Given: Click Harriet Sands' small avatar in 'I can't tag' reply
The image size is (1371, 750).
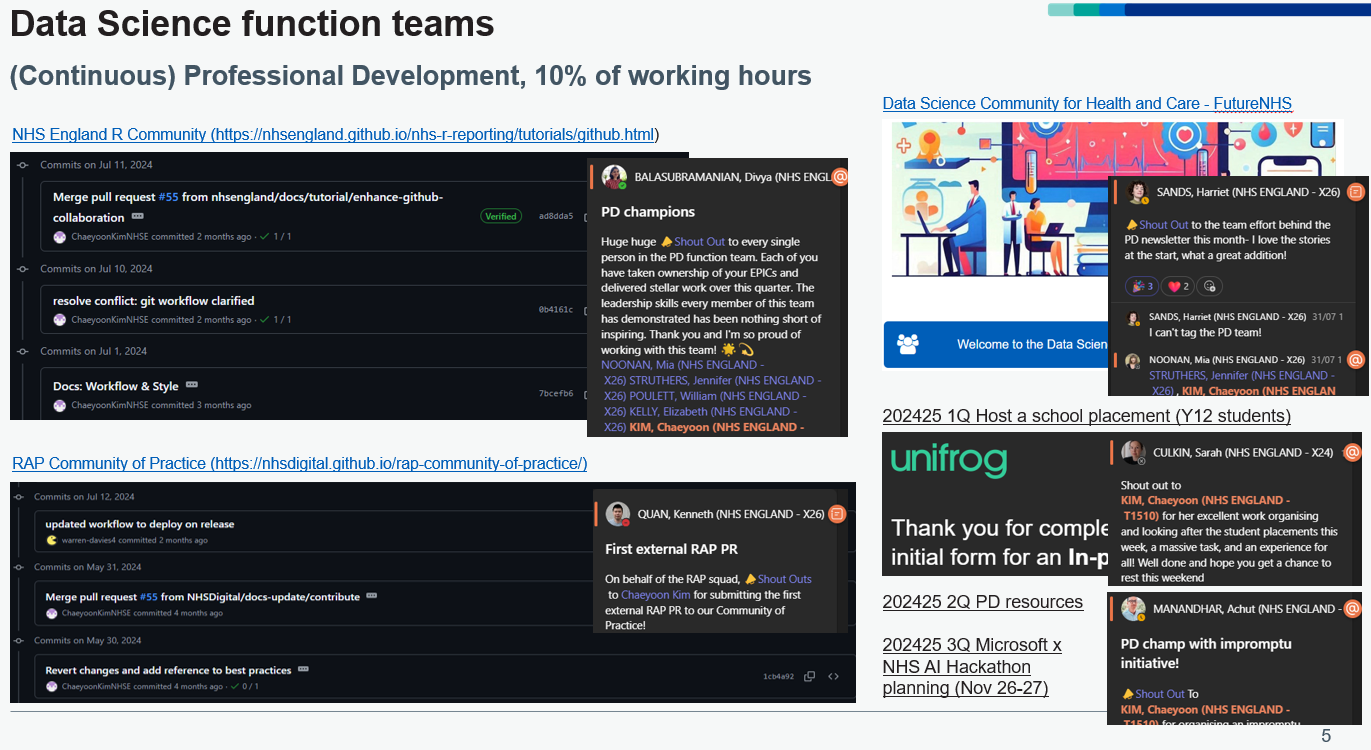Looking at the screenshot, I should pos(1133,318).
